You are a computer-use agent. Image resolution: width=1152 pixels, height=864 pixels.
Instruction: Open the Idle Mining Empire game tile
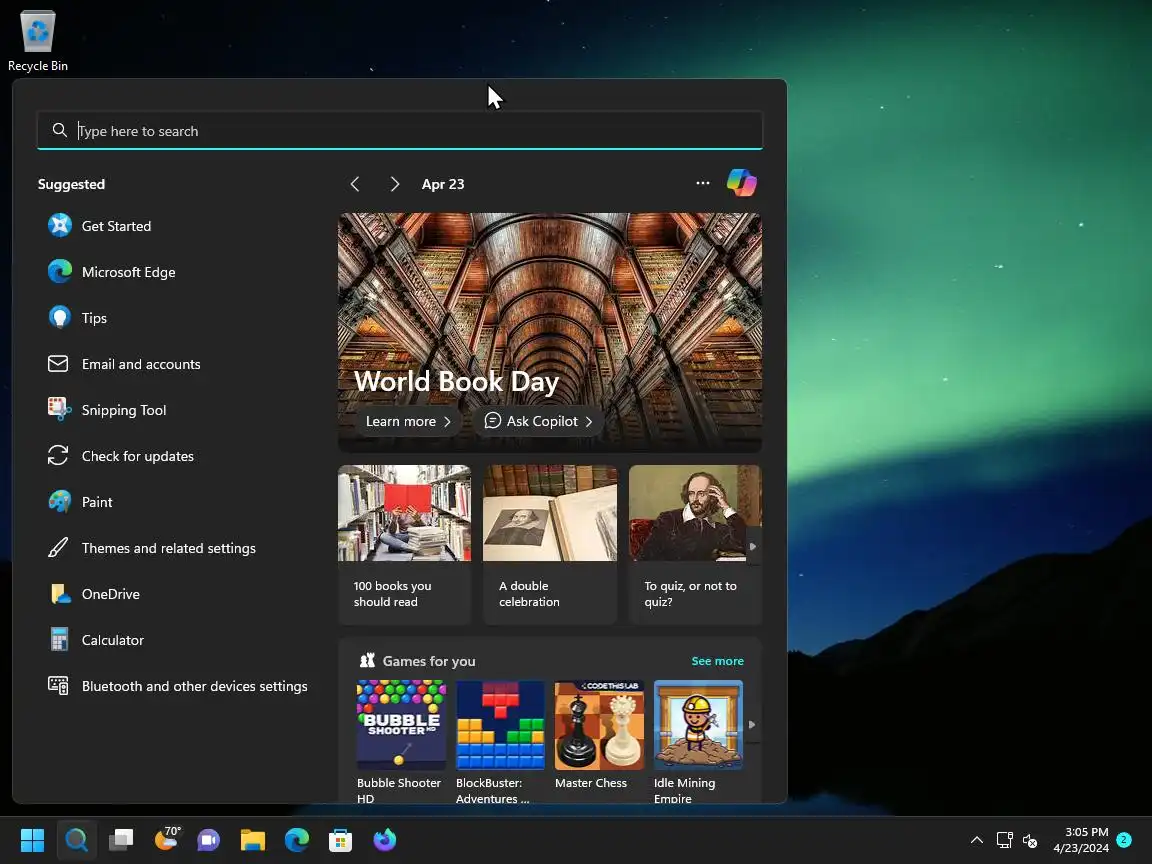click(x=698, y=742)
